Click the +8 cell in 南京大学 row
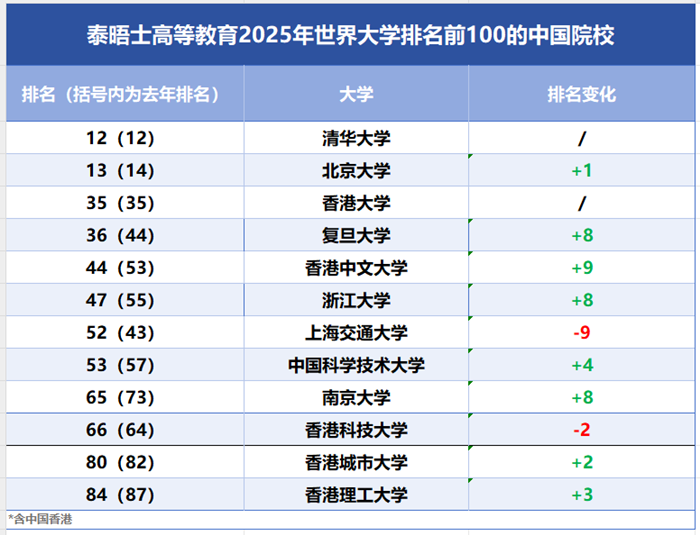This screenshot has width=700, height=535. [582, 397]
